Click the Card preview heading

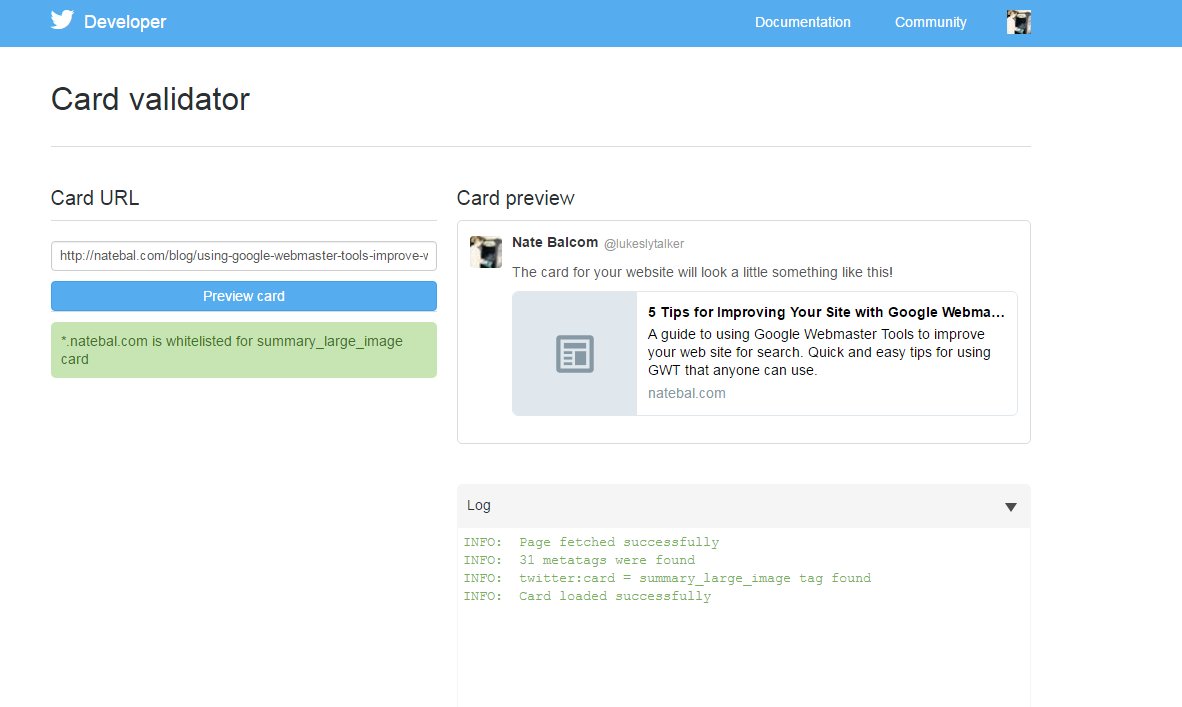516,198
